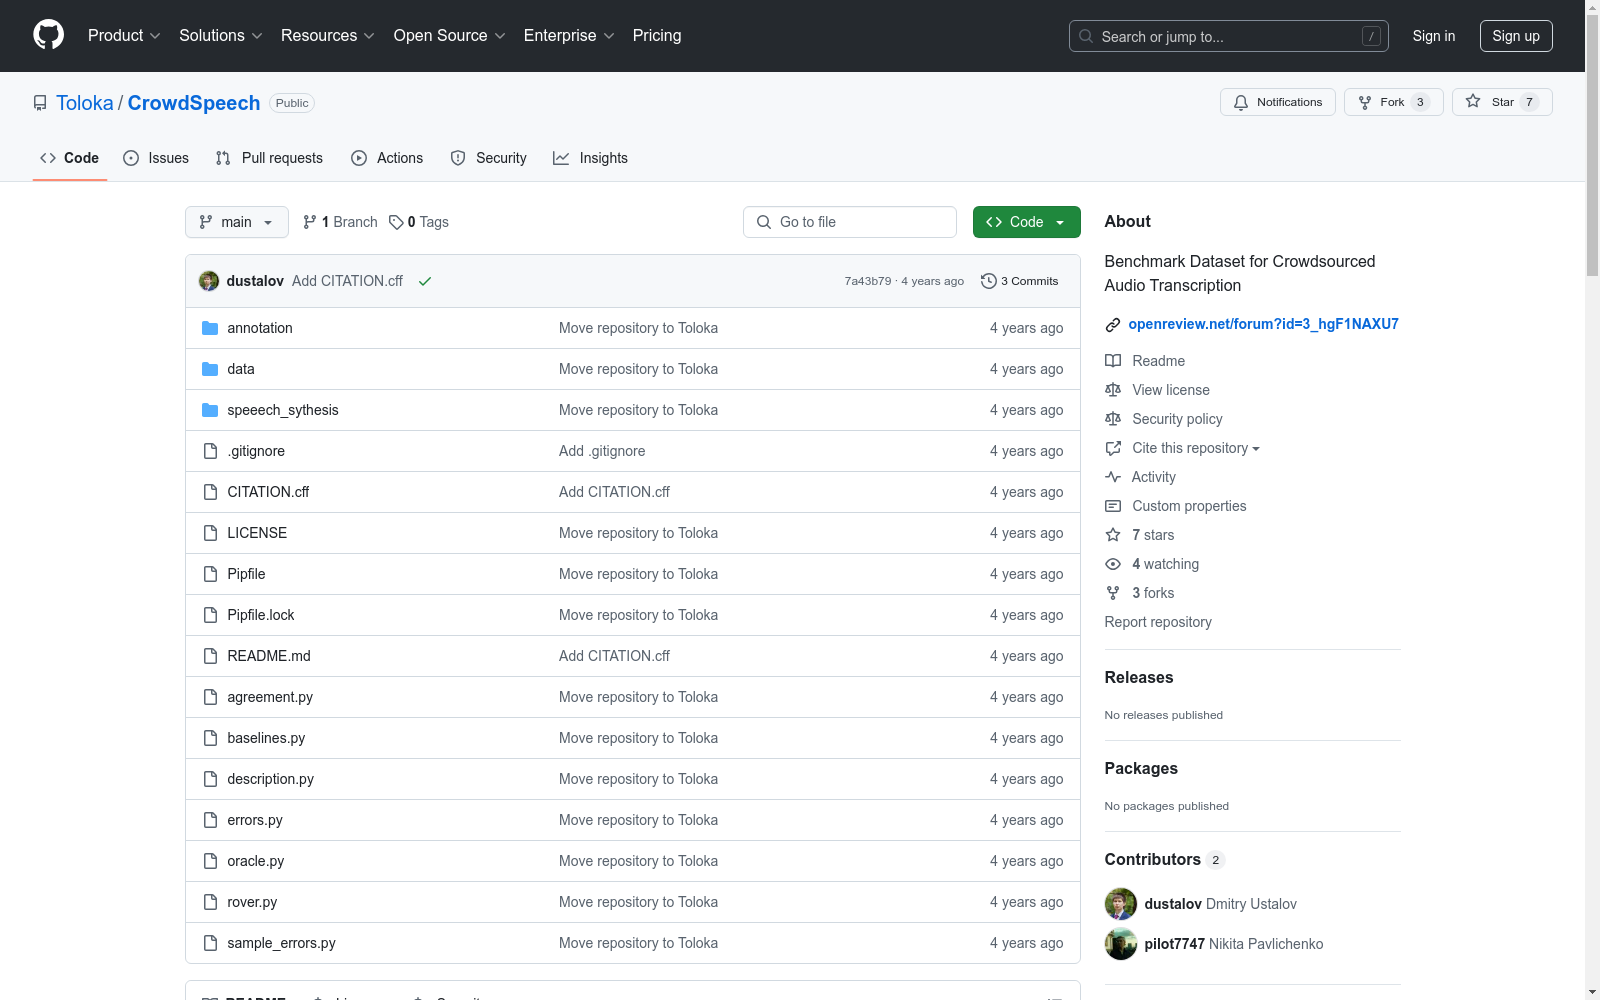View the 3 Commits history
The height and width of the screenshot is (1000, 1600).
pos(1020,281)
